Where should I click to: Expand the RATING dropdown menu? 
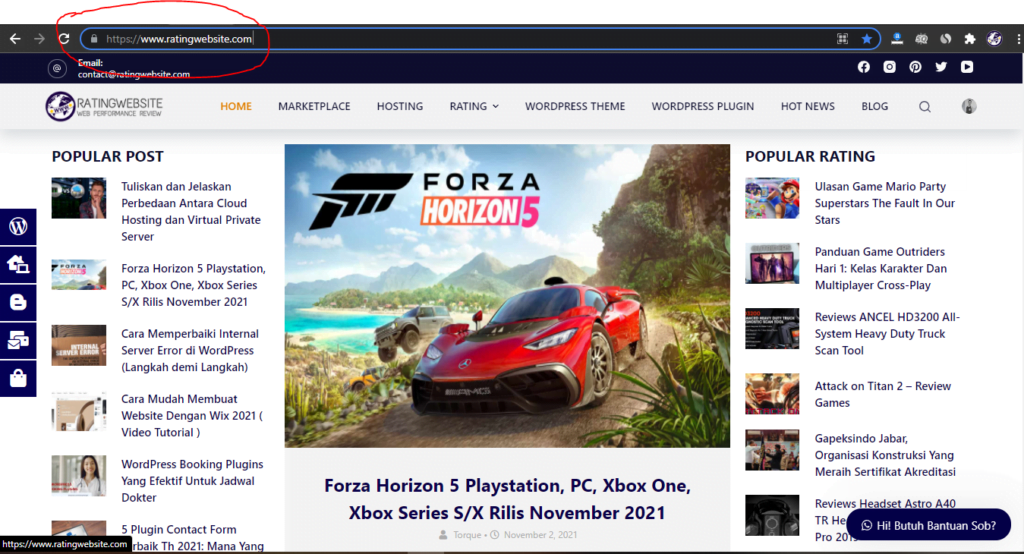[473, 106]
